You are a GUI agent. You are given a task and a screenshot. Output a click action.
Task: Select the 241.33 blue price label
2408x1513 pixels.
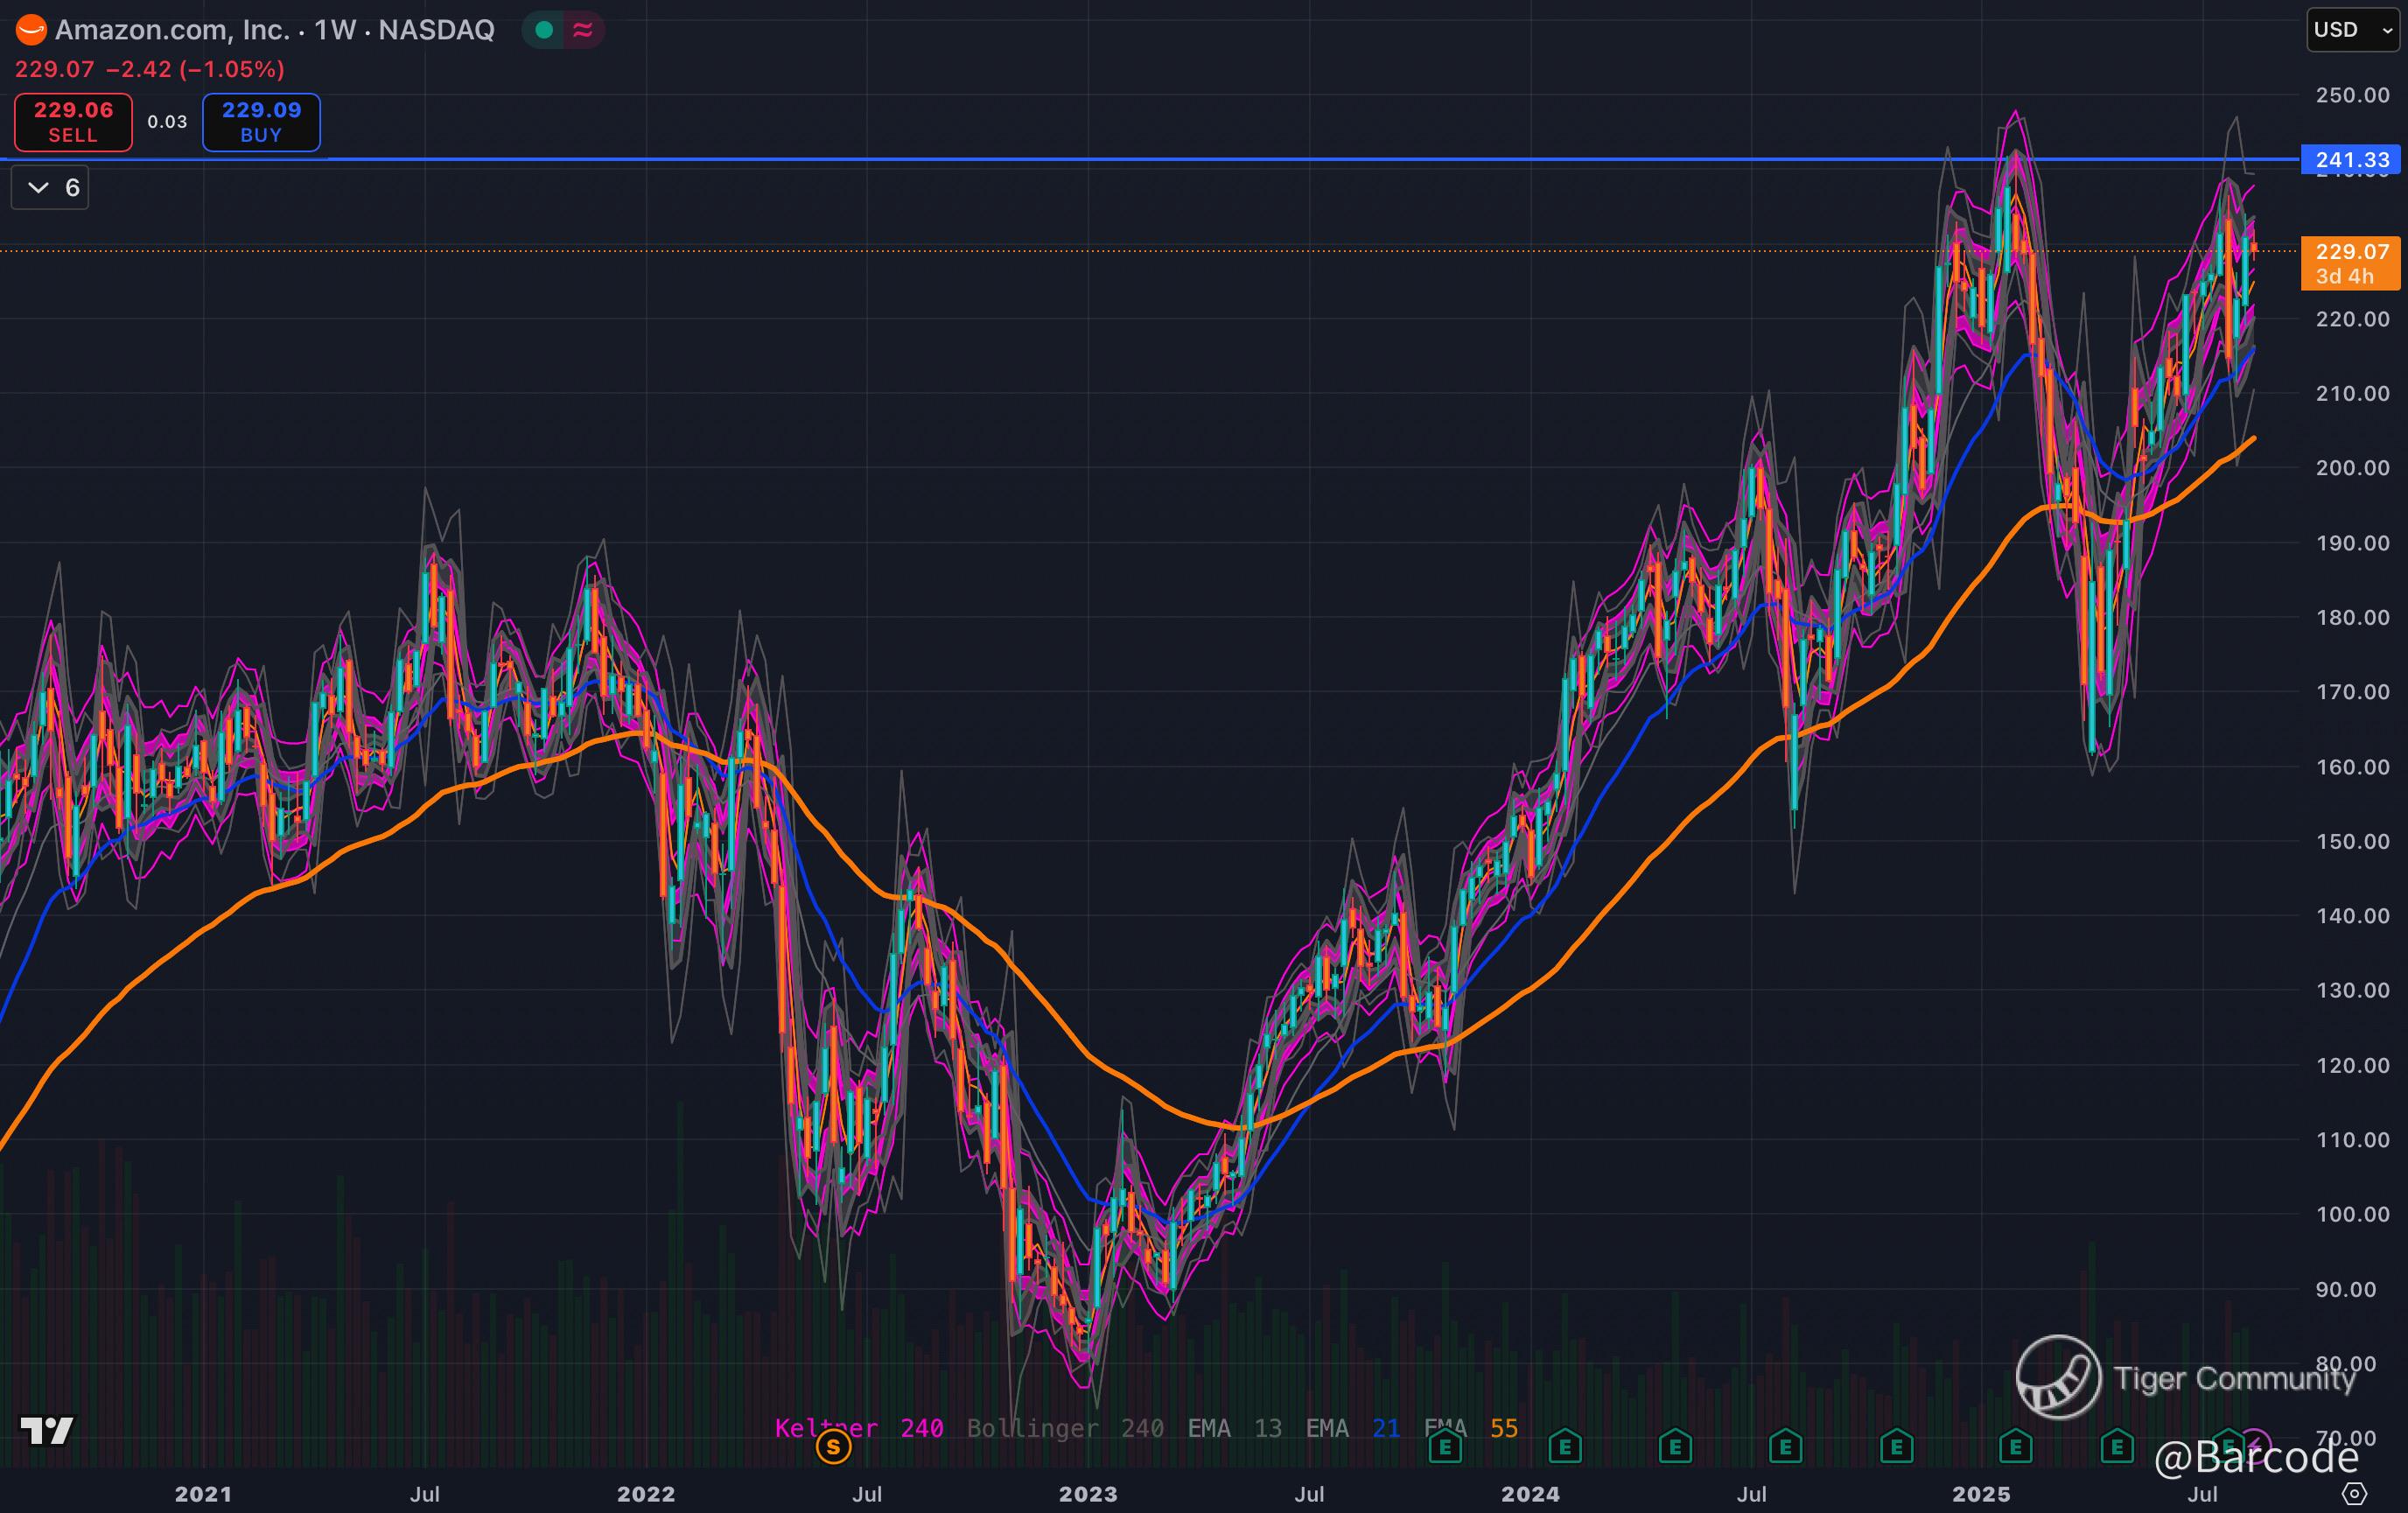click(2350, 160)
